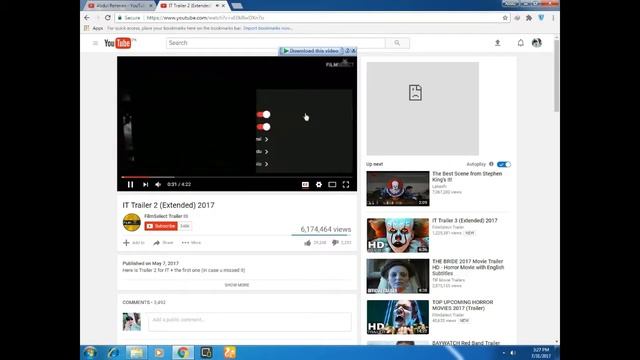Like the video with thumbs up
640x360 pixels.
pyautogui.click(x=307, y=242)
